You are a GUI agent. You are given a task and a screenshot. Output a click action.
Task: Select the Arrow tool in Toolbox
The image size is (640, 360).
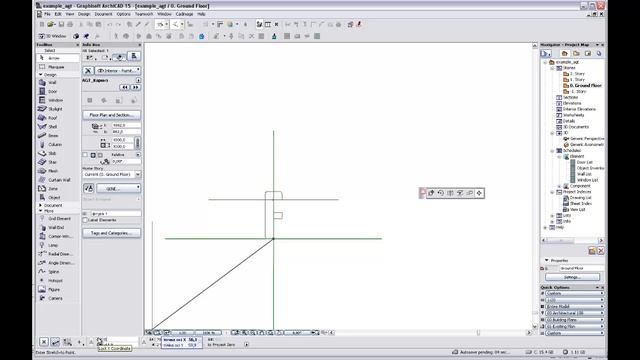58,58
